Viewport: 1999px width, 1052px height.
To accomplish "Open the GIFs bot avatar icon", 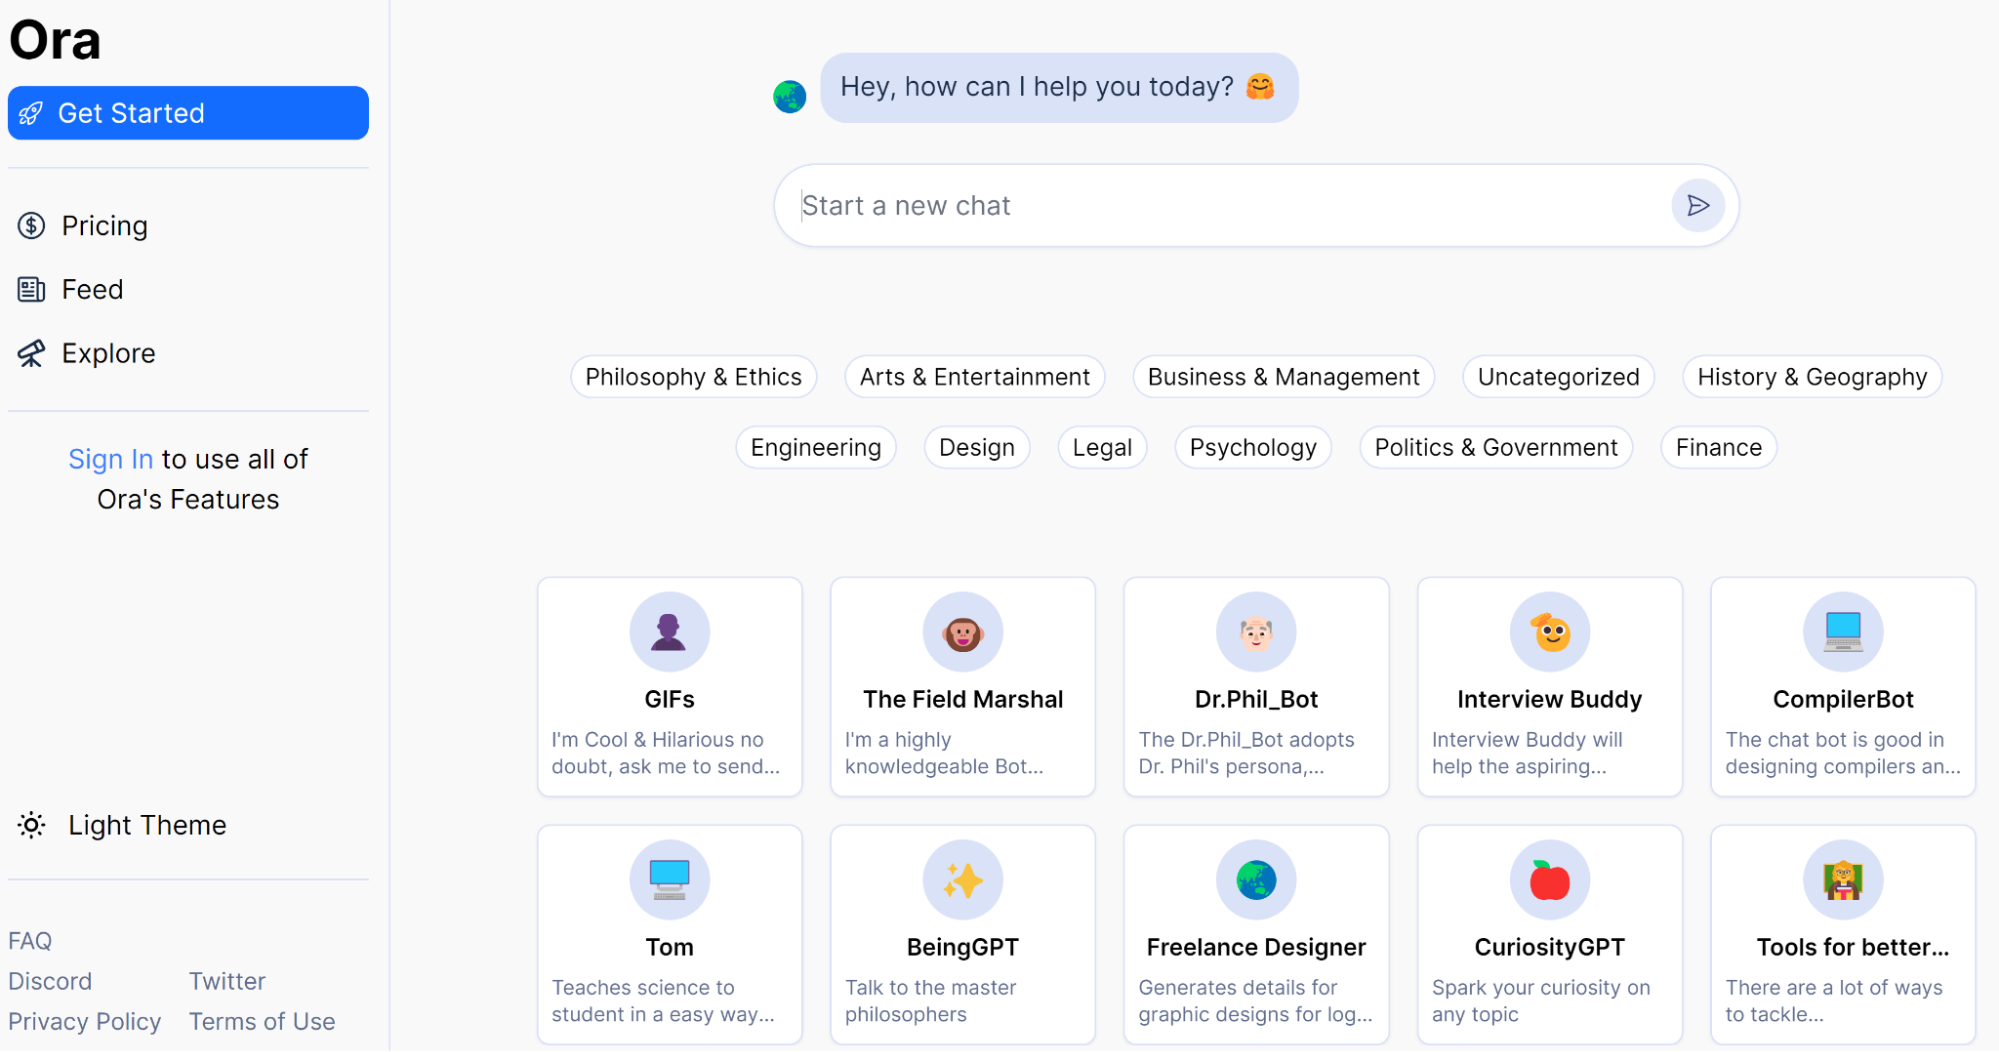I will (x=669, y=632).
